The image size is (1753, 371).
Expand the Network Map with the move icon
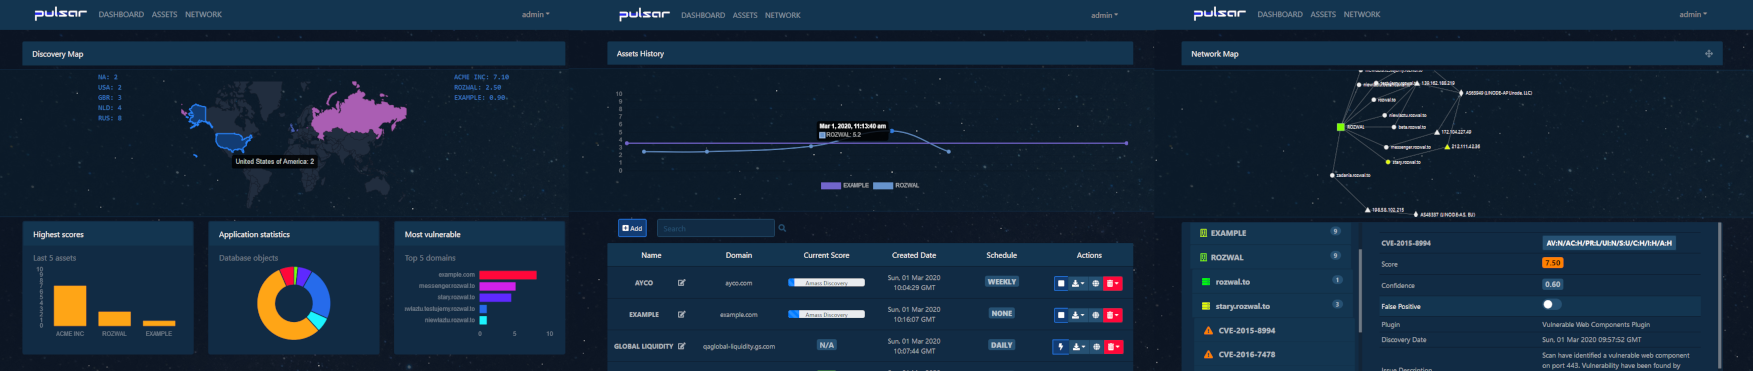pos(1708,54)
